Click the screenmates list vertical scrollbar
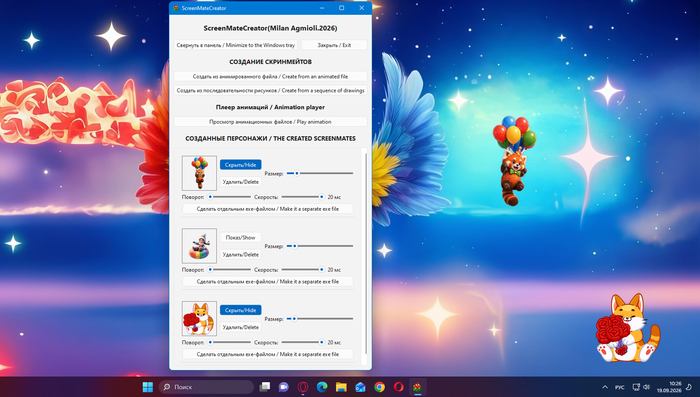 [366, 253]
